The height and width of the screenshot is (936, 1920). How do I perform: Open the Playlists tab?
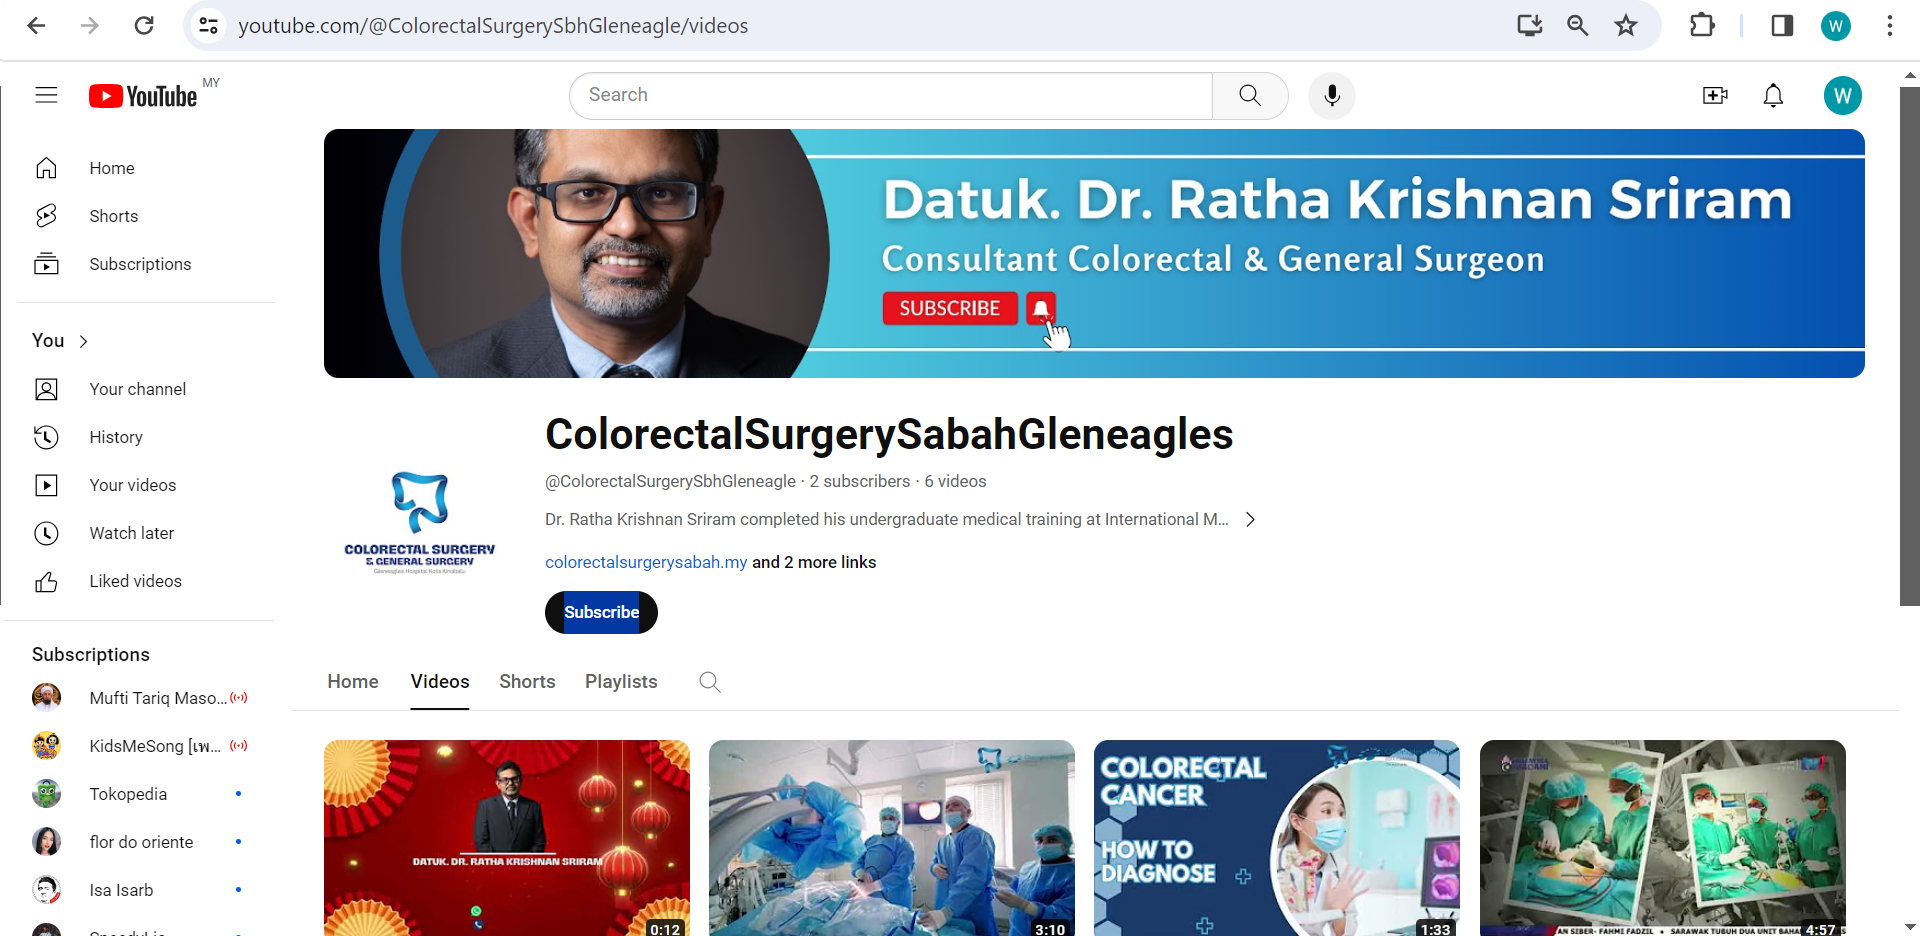pos(621,681)
